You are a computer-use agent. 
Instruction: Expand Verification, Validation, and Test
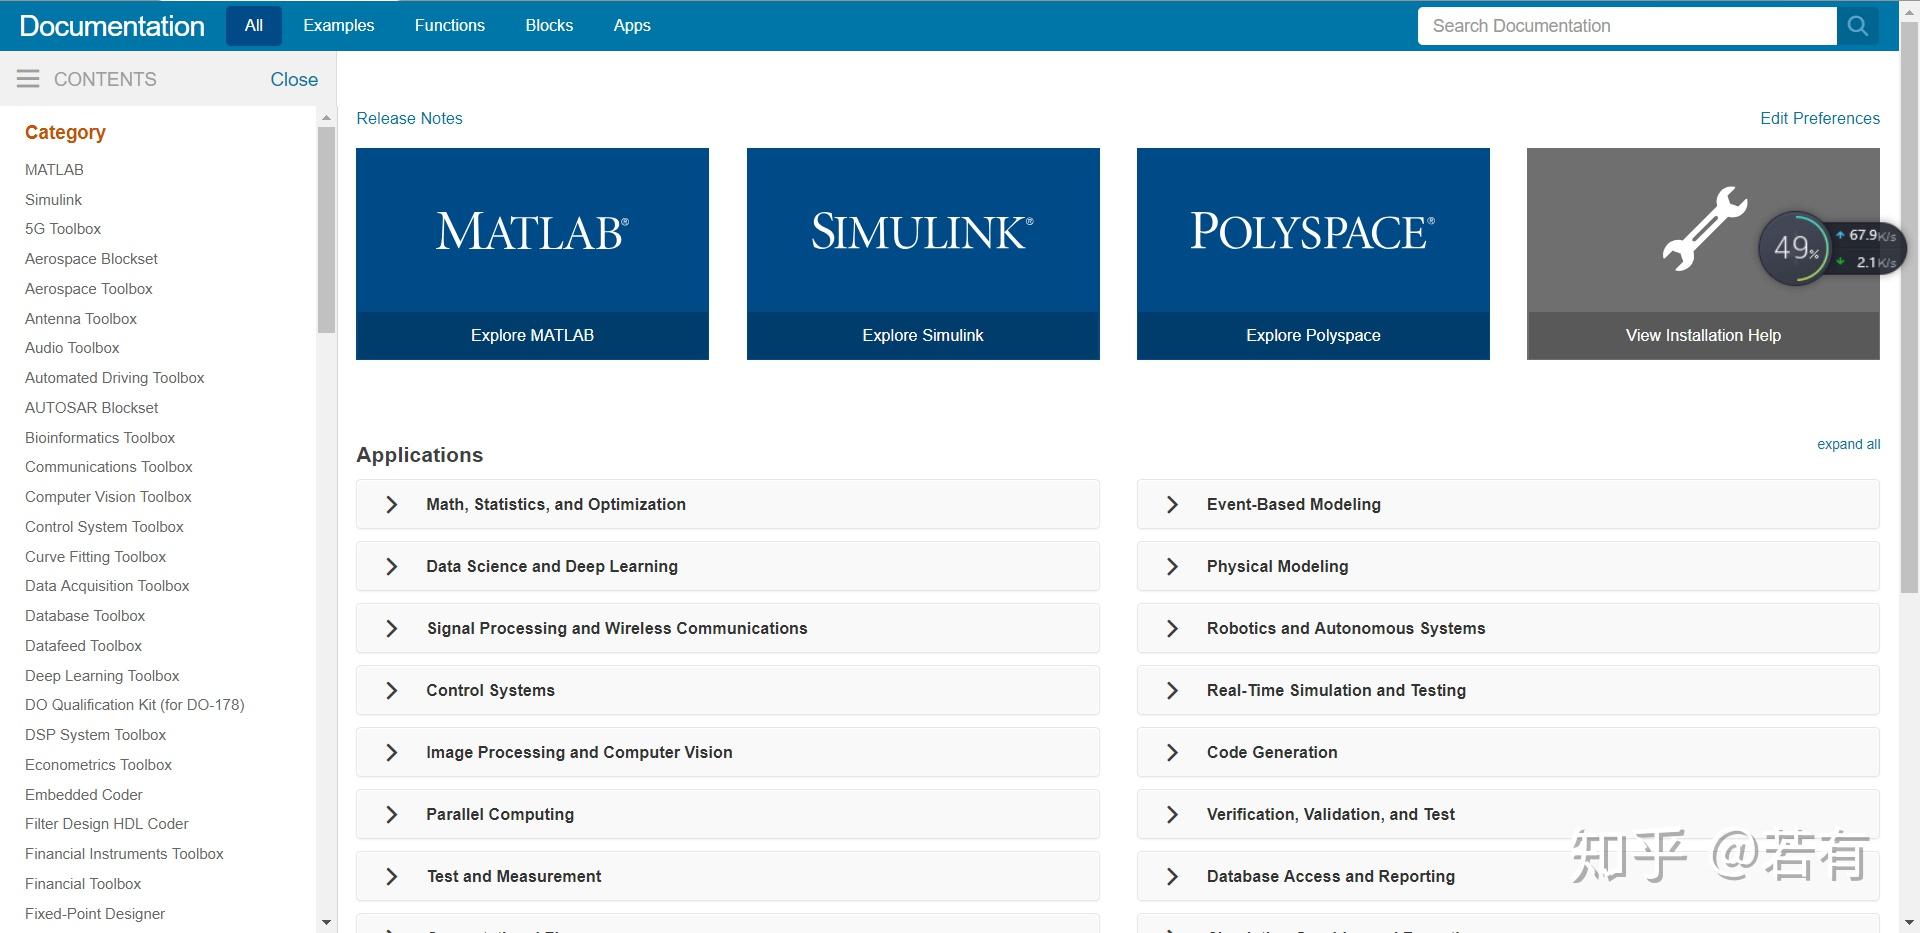[1508, 815]
